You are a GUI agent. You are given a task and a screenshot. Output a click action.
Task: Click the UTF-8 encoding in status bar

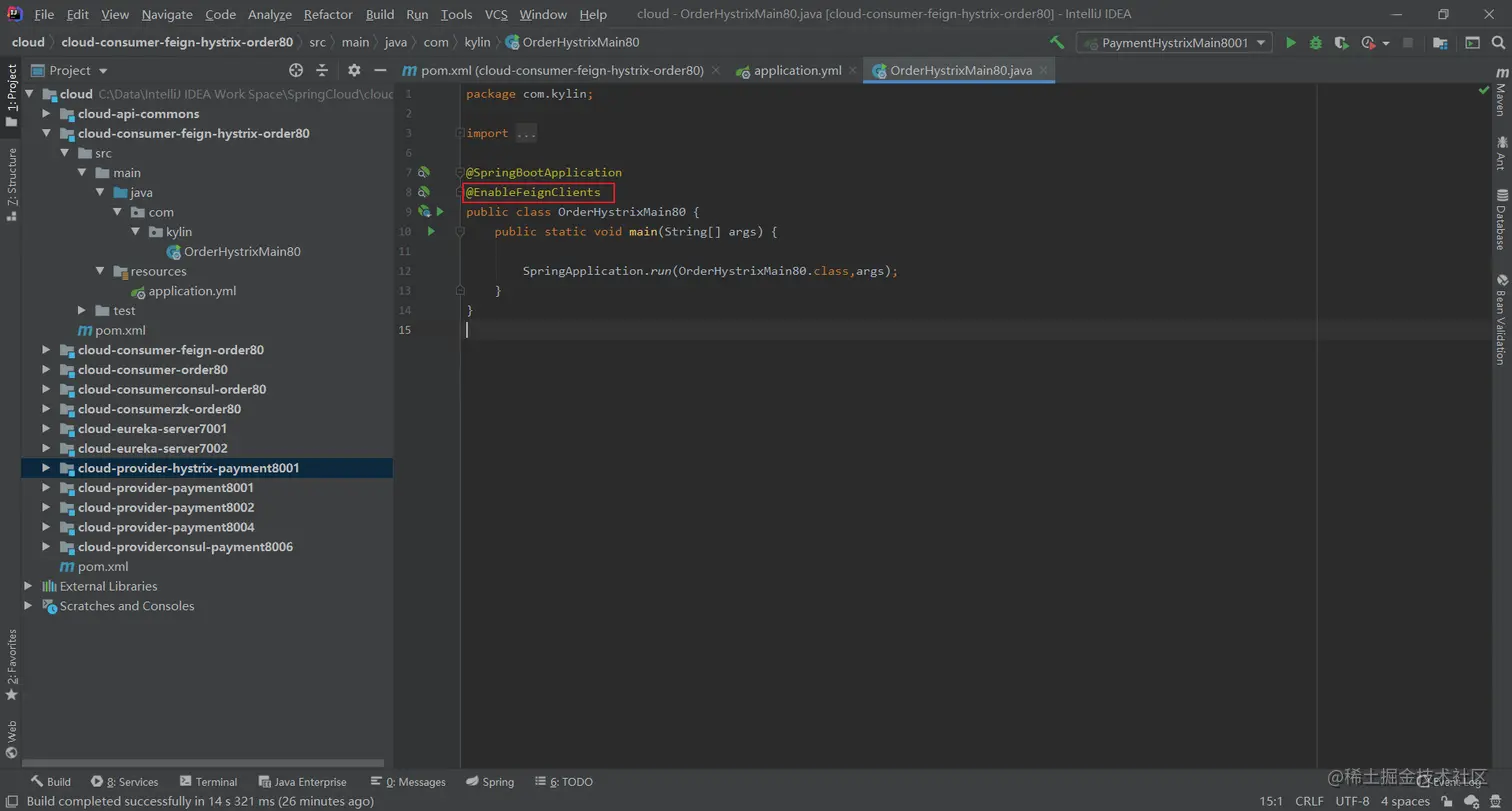[1352, 801]
